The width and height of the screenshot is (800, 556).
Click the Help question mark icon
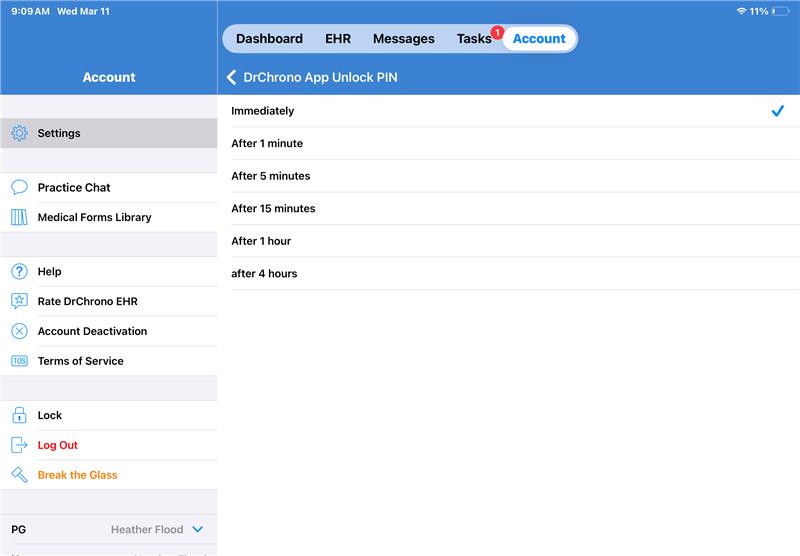point(19,271)
